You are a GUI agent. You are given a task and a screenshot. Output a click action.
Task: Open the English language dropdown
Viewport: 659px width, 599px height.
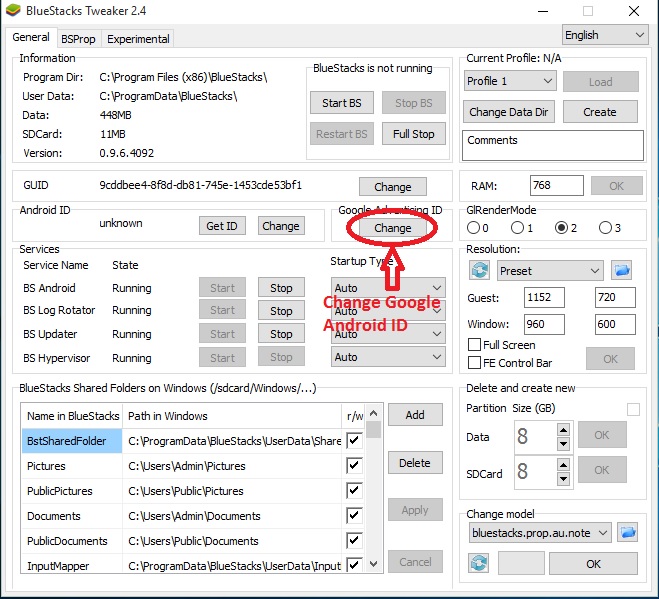604,35
